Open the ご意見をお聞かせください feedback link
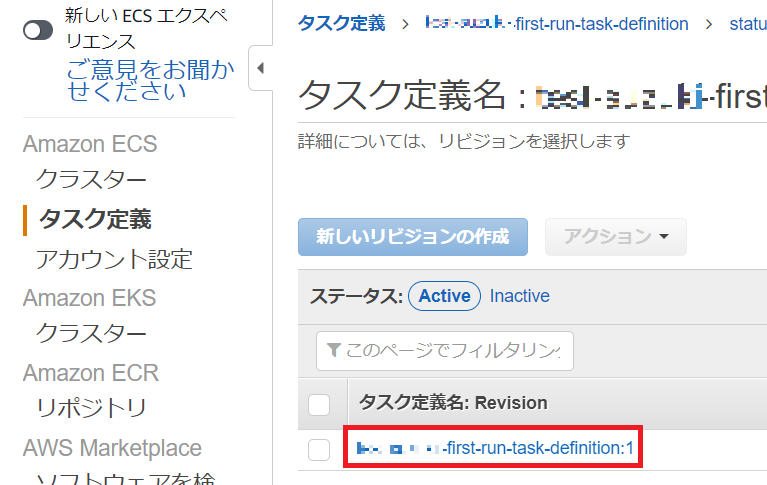Image resolution: width=767 pixels, height=485 pixels. 150,80
